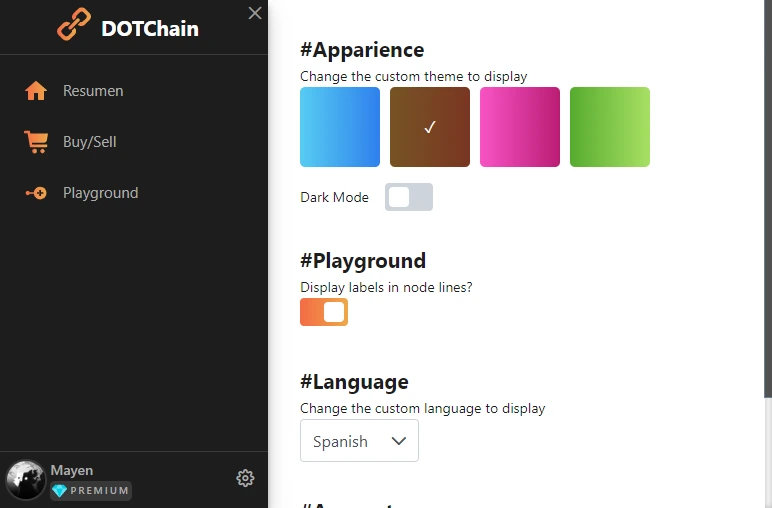Image resolution: width=772 pixels, height=508 pixels.
Task: Click the DOTChain chain-link logo icon
Action: tap(74, 24)
